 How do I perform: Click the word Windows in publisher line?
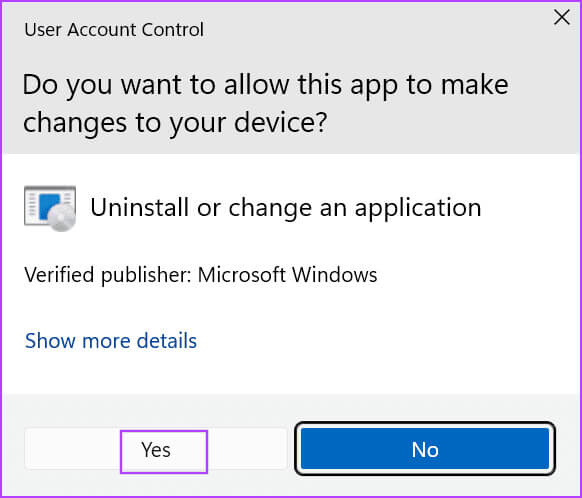[334, 275]
